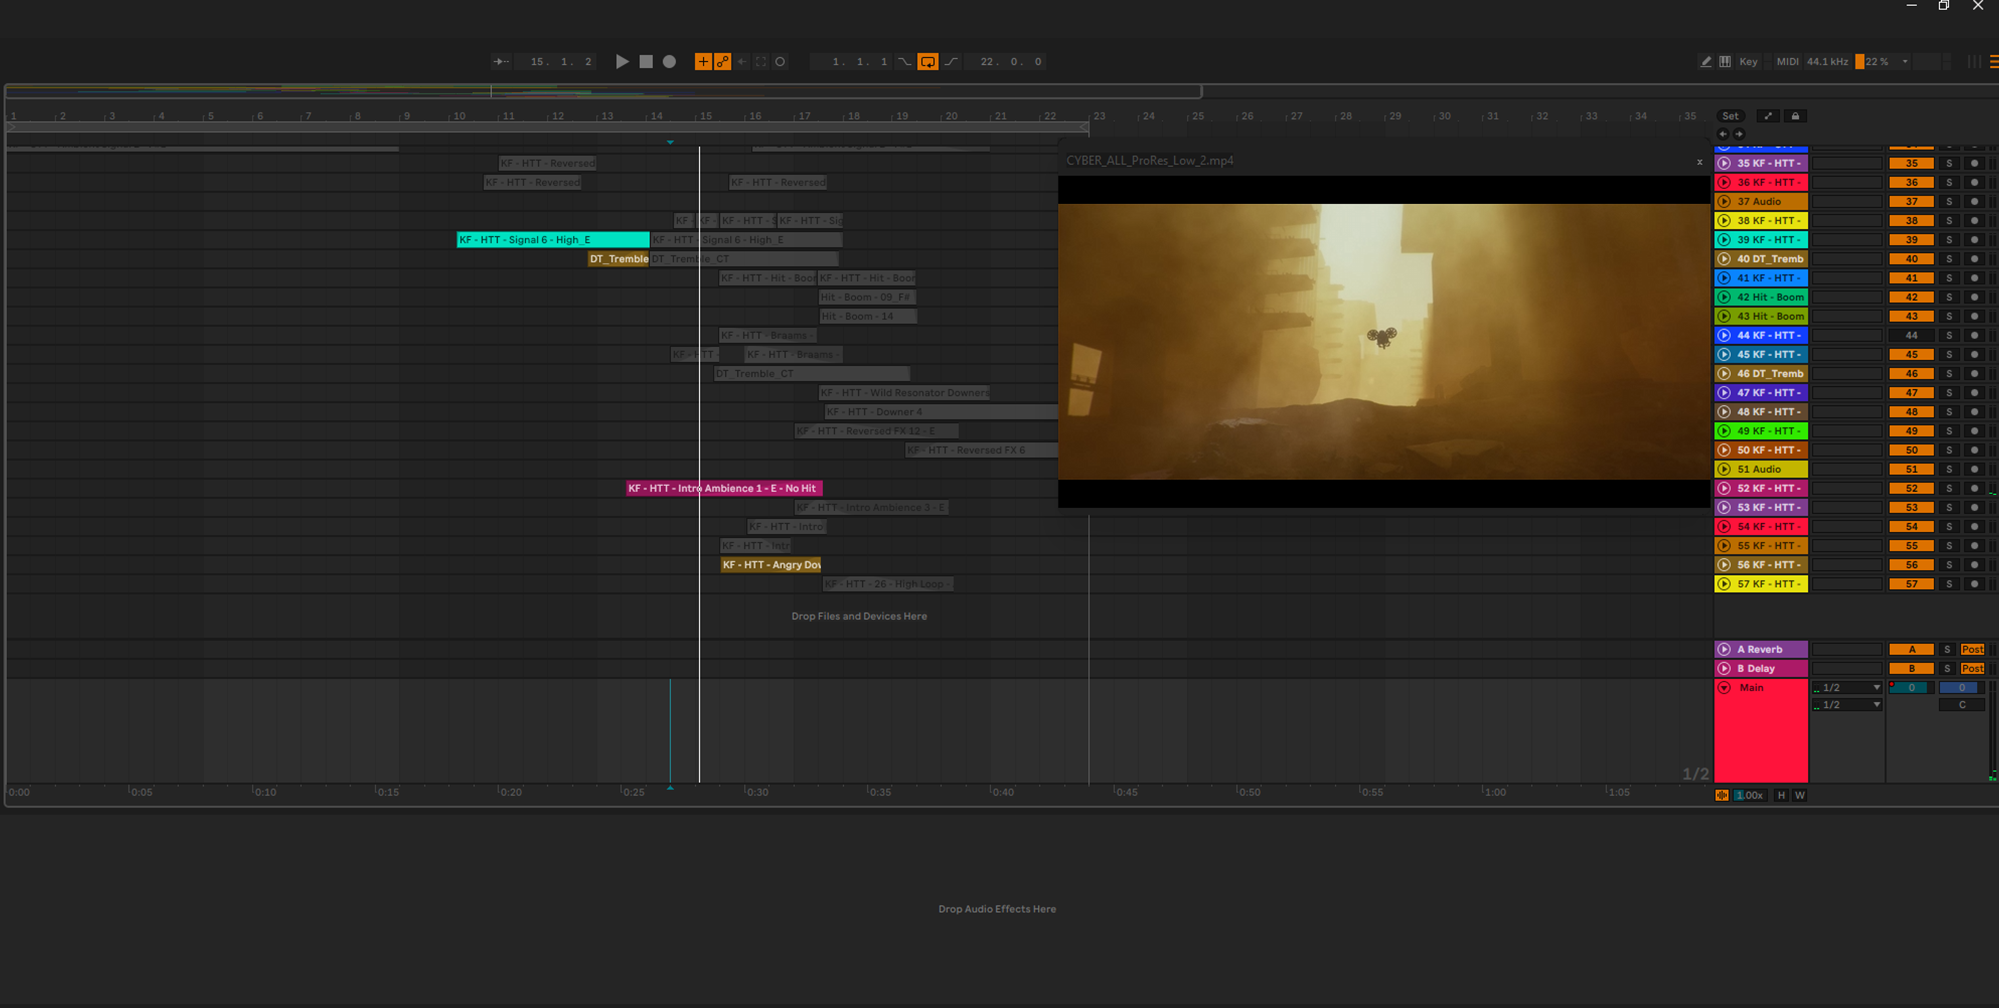This screenshot has height=1008, width=1999.
Task: Toggle Post button on B Delay
Action: point(1972,668)
